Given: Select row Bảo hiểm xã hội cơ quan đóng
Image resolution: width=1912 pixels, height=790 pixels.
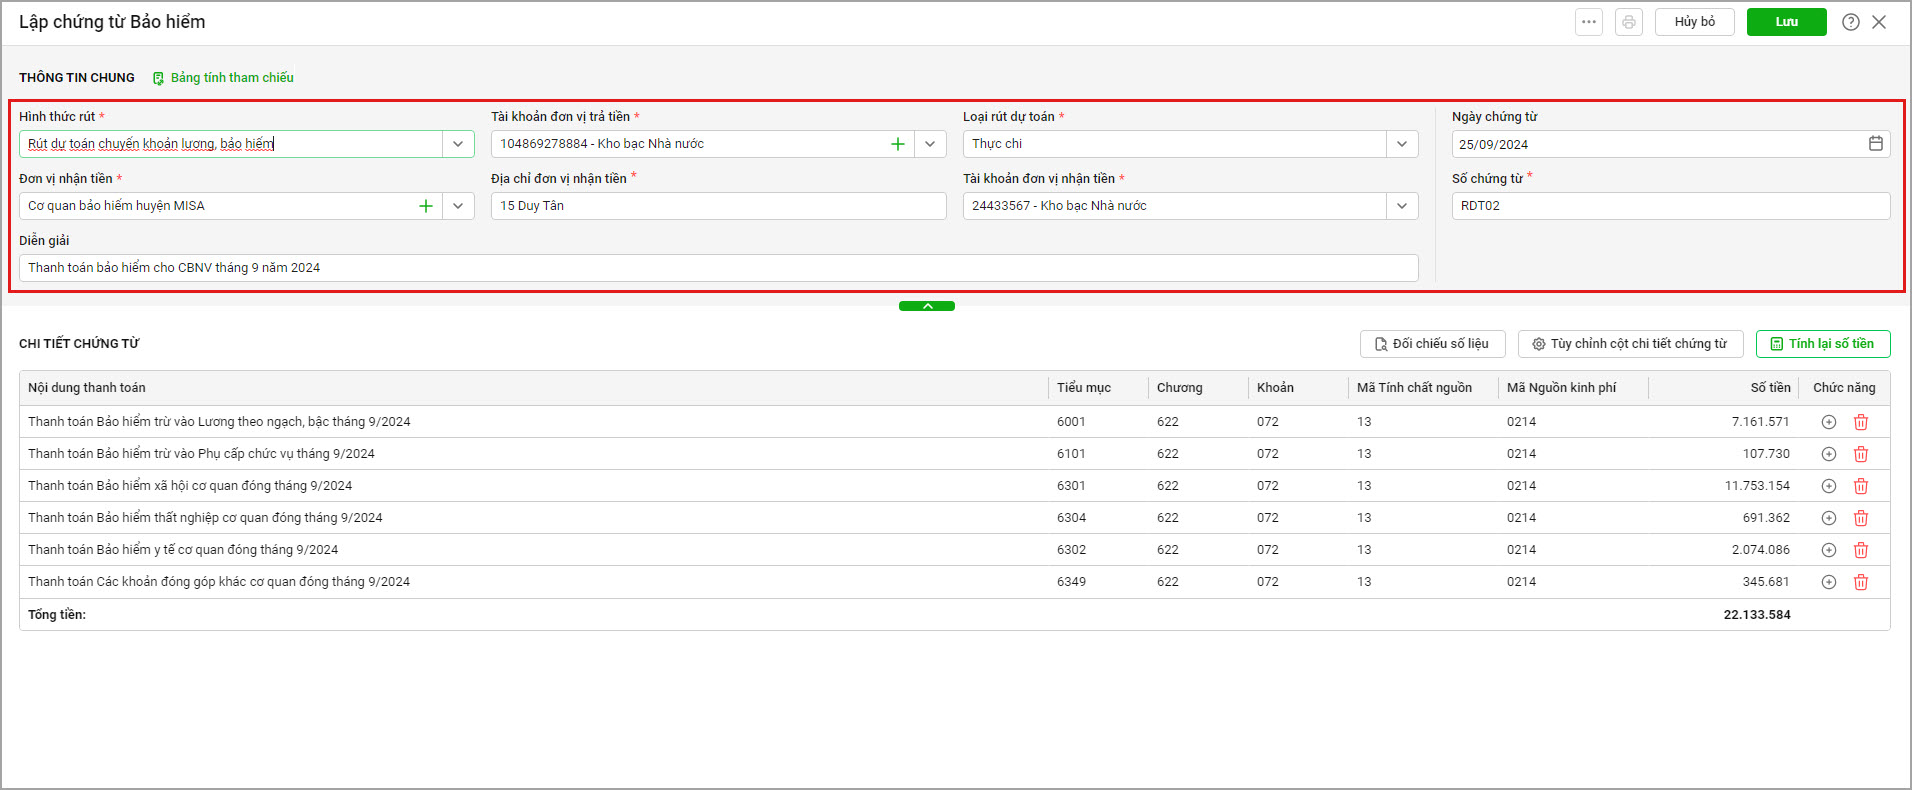Looking at the screenshot, I should (955, 486).
